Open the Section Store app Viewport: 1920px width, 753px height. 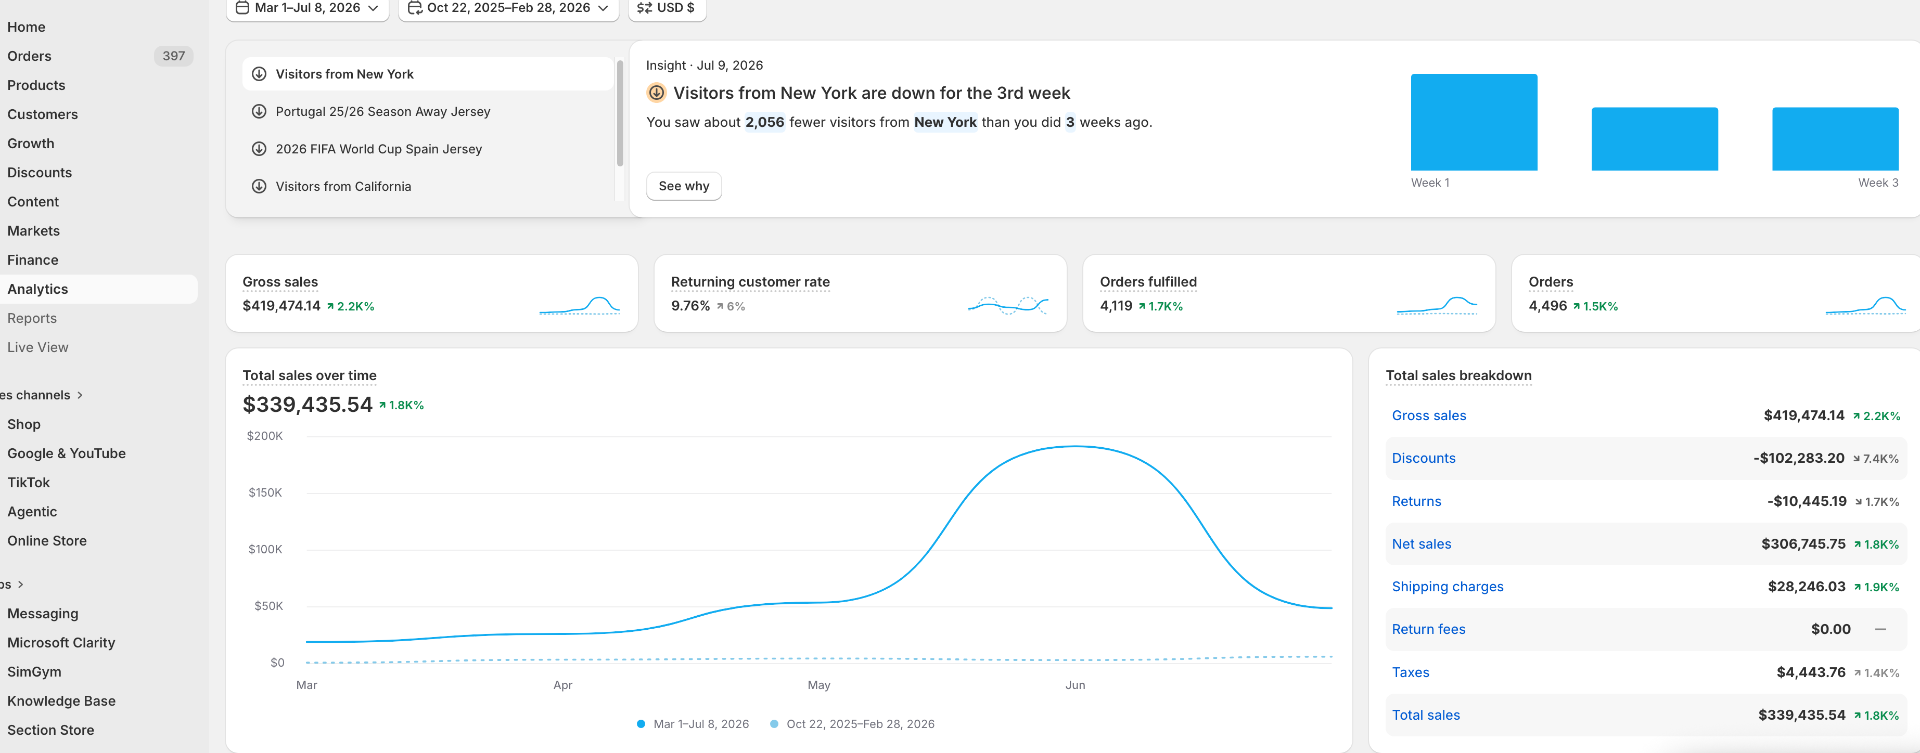click(51, 729)
